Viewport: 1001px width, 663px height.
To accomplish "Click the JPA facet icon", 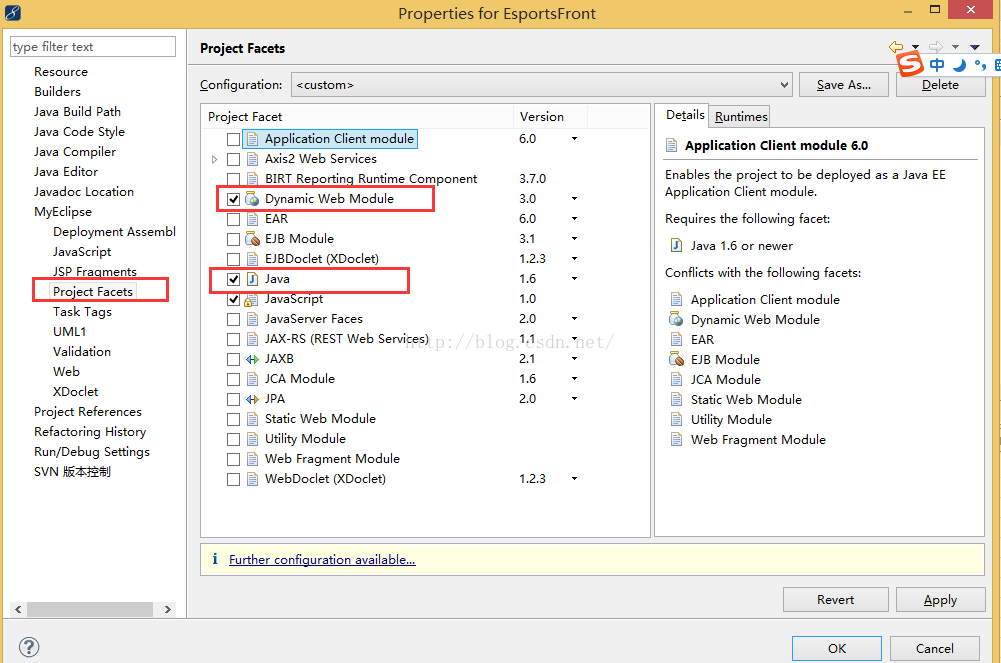I will (252, 399).
